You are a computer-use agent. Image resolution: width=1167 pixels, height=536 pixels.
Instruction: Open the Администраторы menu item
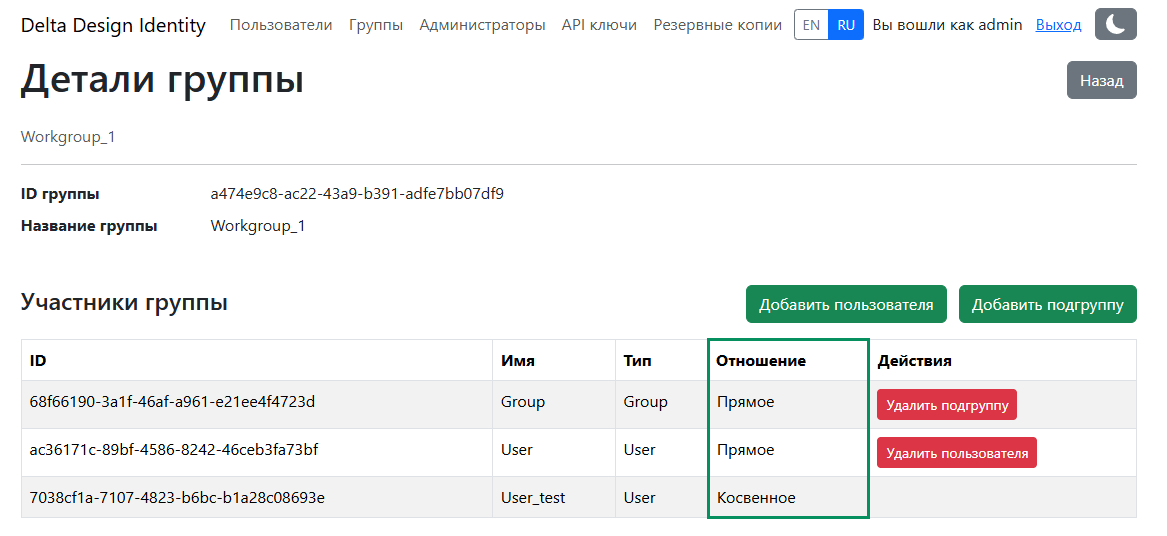(x=482, y=25)
